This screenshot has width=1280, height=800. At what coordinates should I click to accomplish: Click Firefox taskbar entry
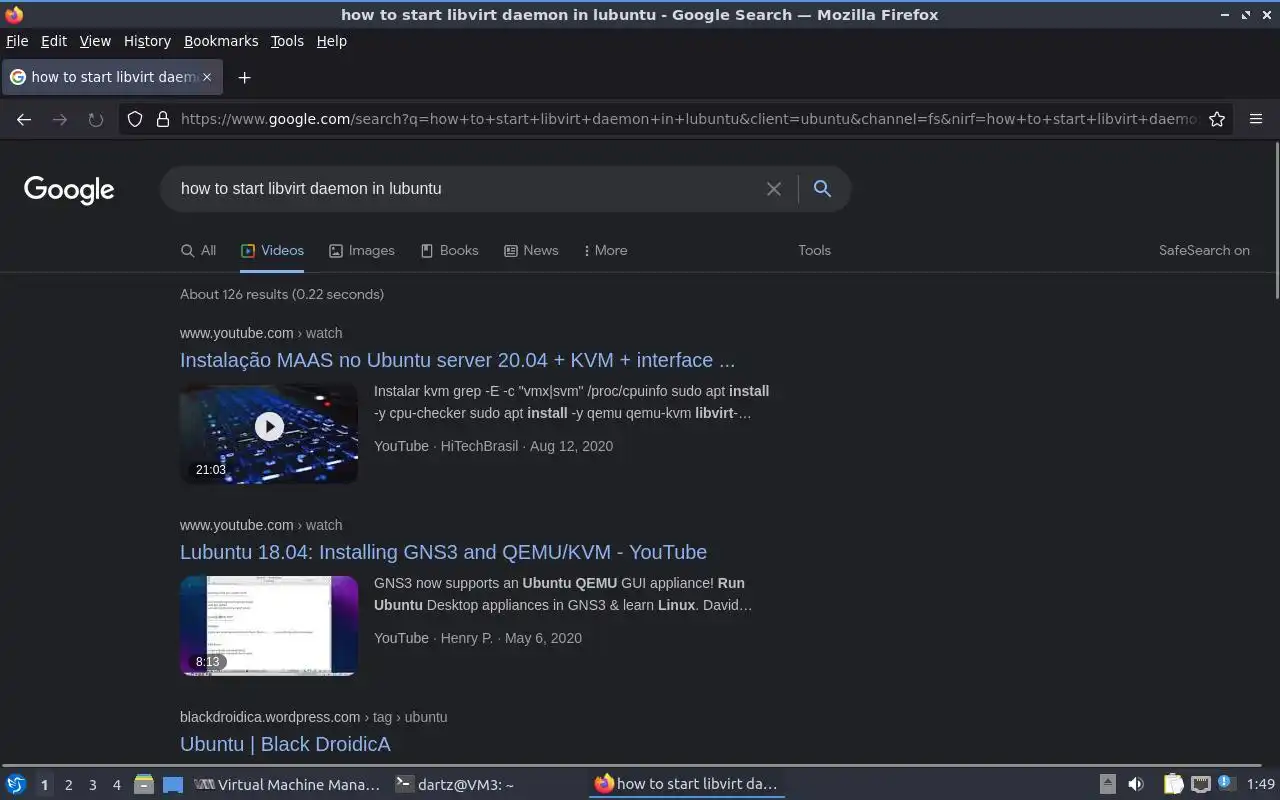tap(686, 785)
